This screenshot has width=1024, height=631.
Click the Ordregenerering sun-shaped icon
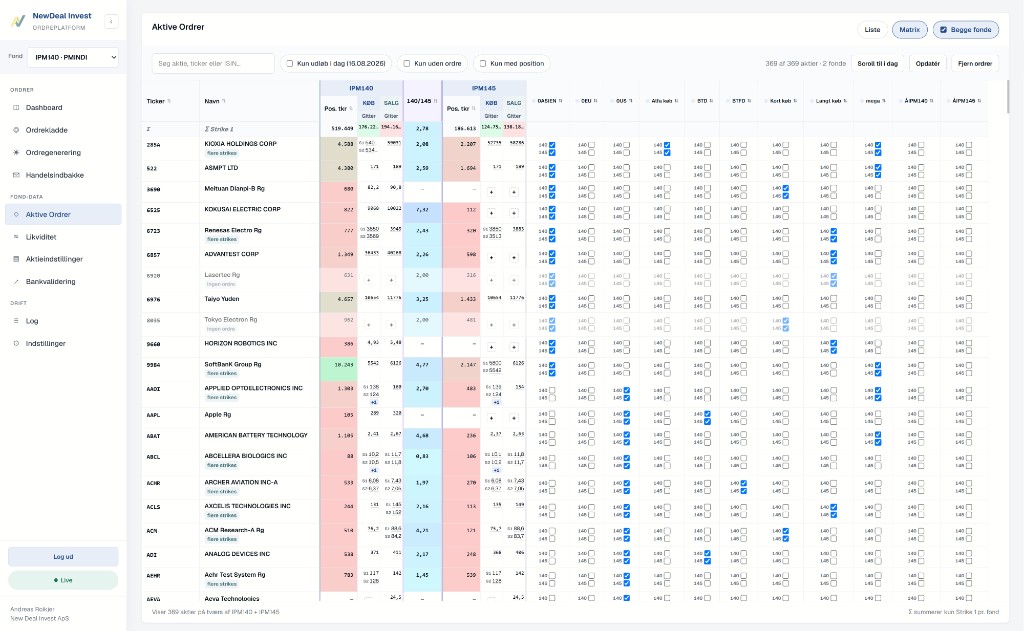[x=16, y=152]
